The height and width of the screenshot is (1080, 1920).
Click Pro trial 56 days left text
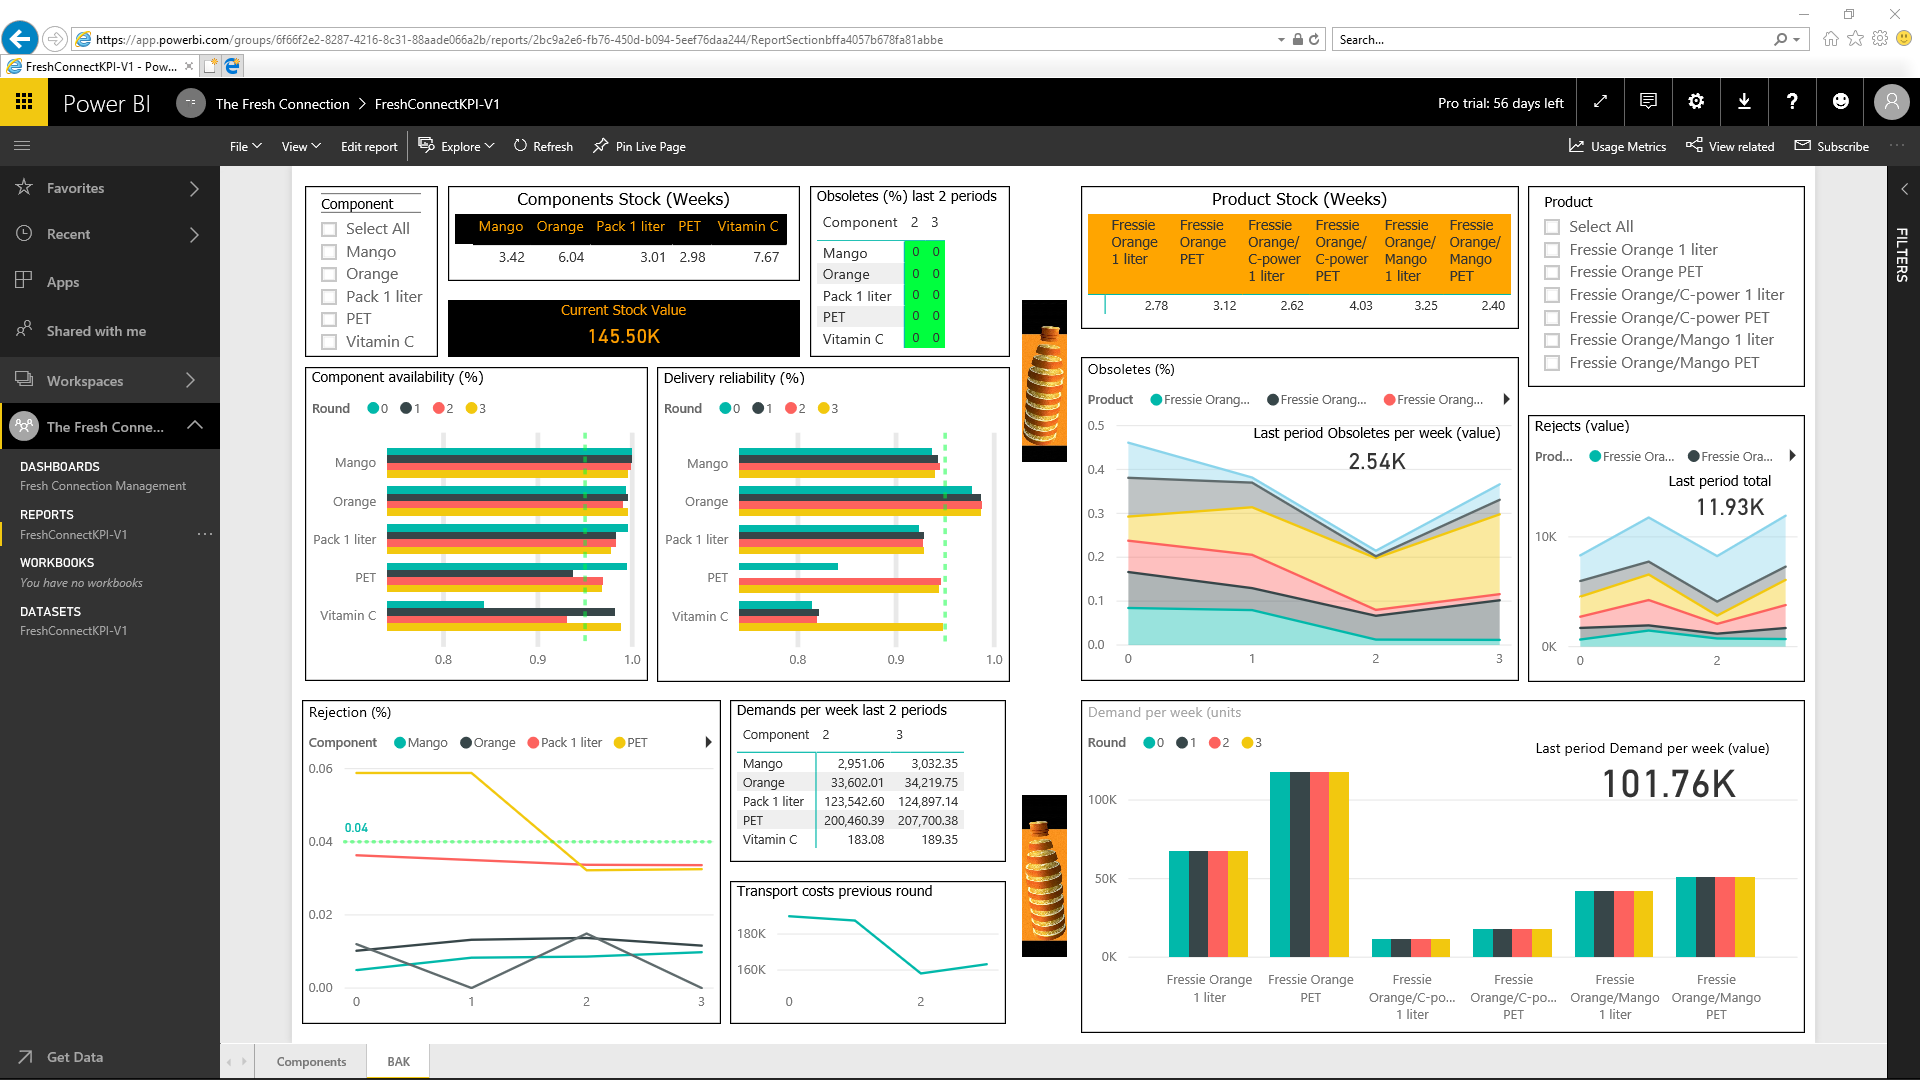[x=1500, y=103]
